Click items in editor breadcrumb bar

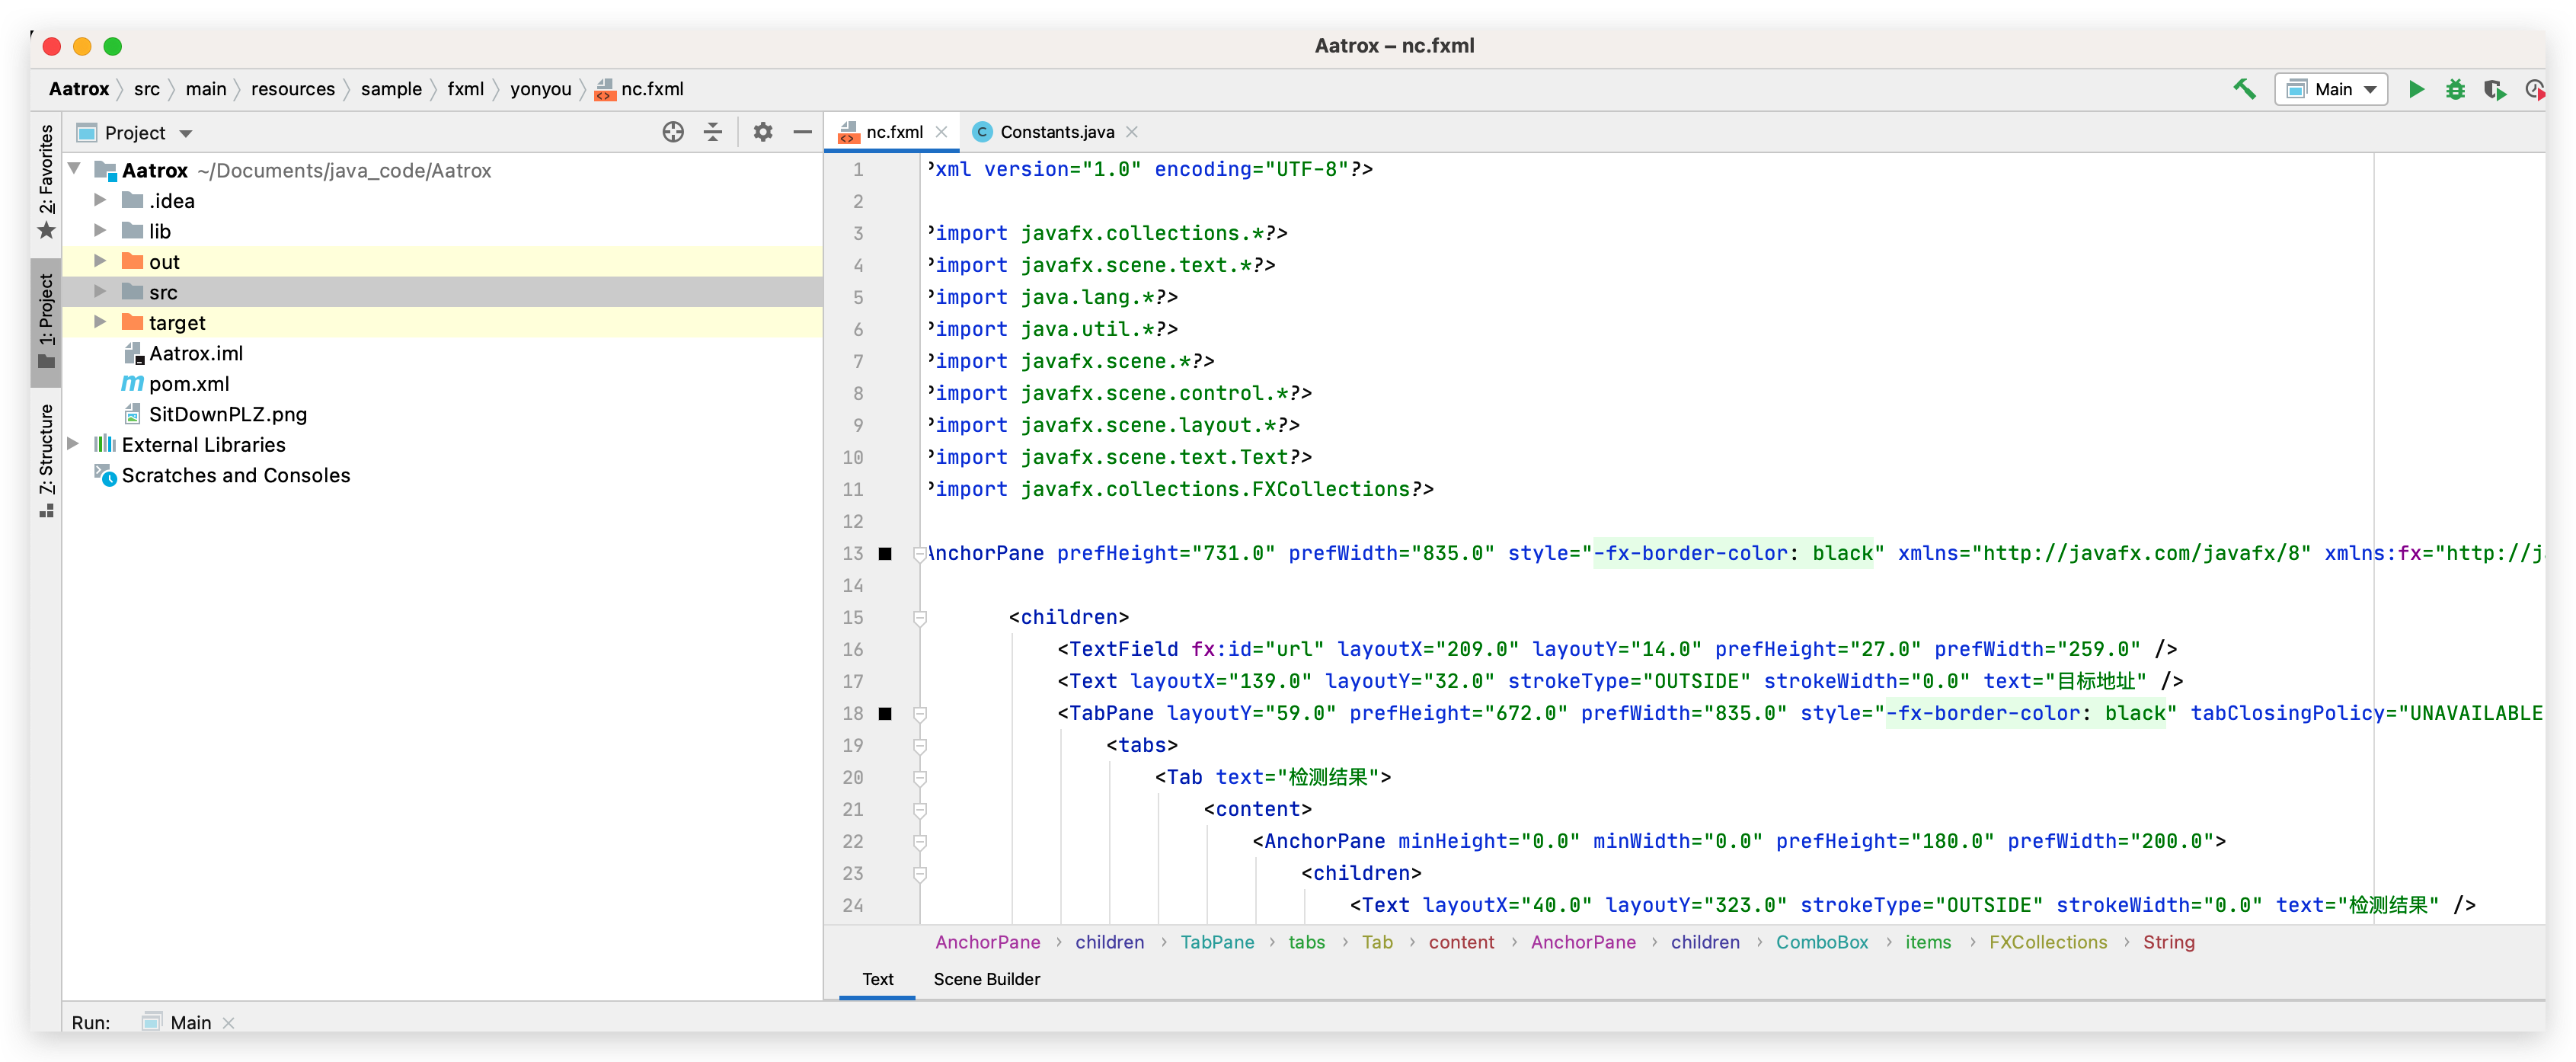coord(1928,942)
